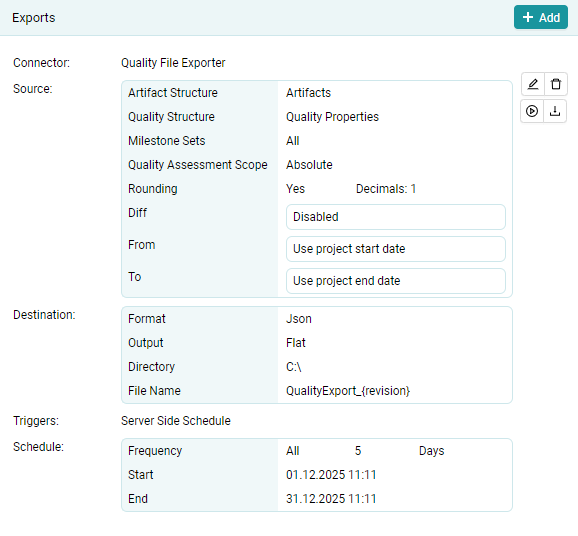Image resolution: width=578 pixels, height=536 pixels.
Task: Click the Frequency number '5'
Action: [x=358, y=451]
